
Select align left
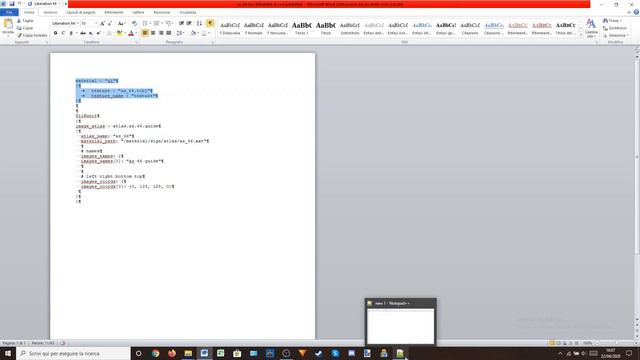click(145, 33)
